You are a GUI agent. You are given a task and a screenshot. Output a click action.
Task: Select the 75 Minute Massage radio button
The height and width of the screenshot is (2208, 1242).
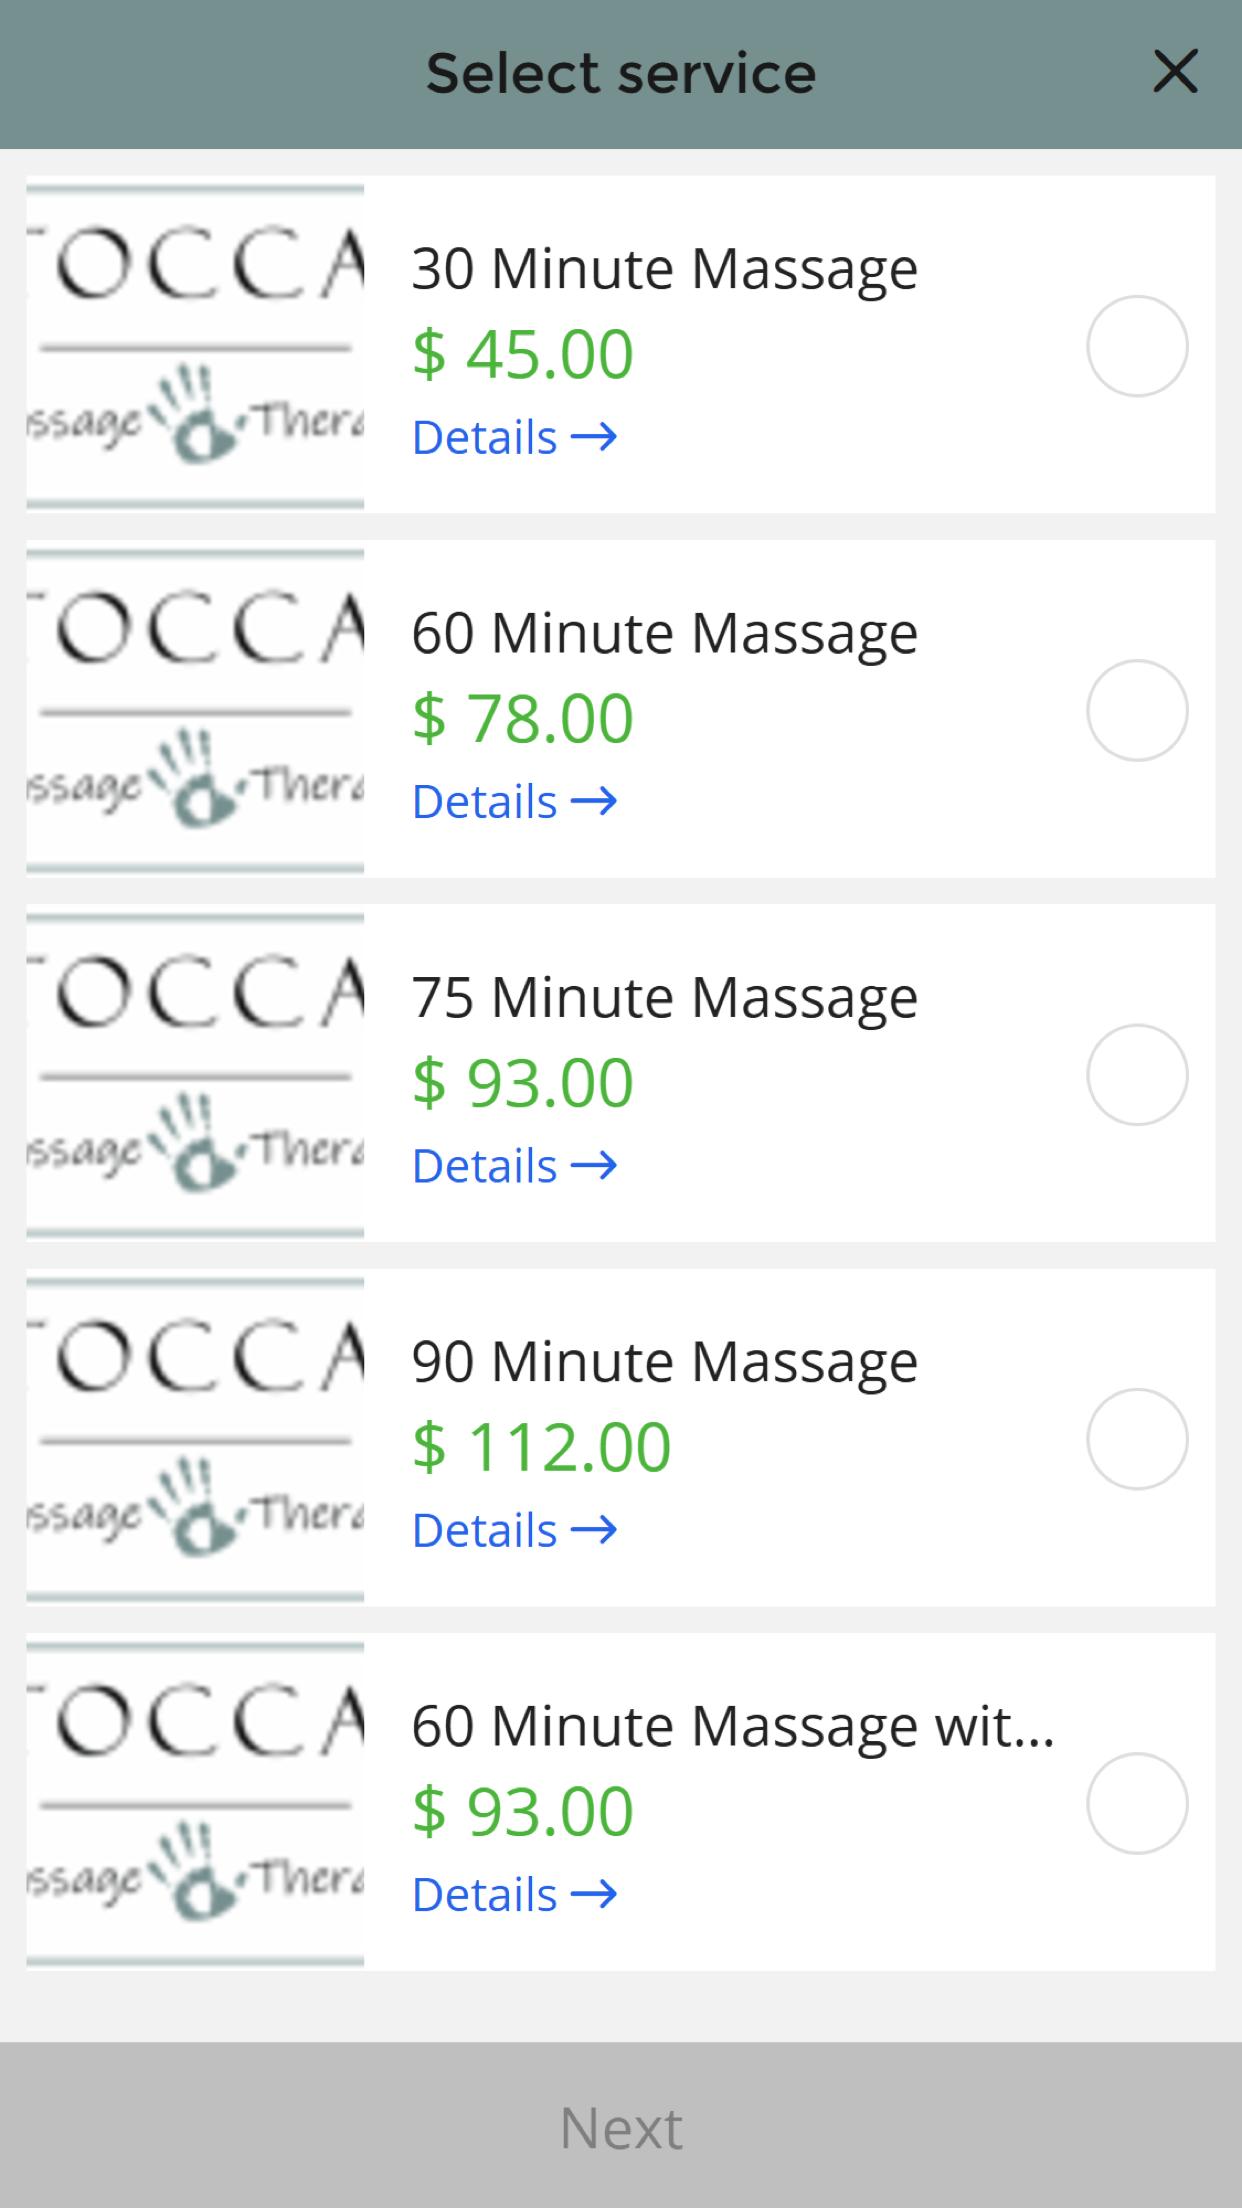coord(1137,1075)
